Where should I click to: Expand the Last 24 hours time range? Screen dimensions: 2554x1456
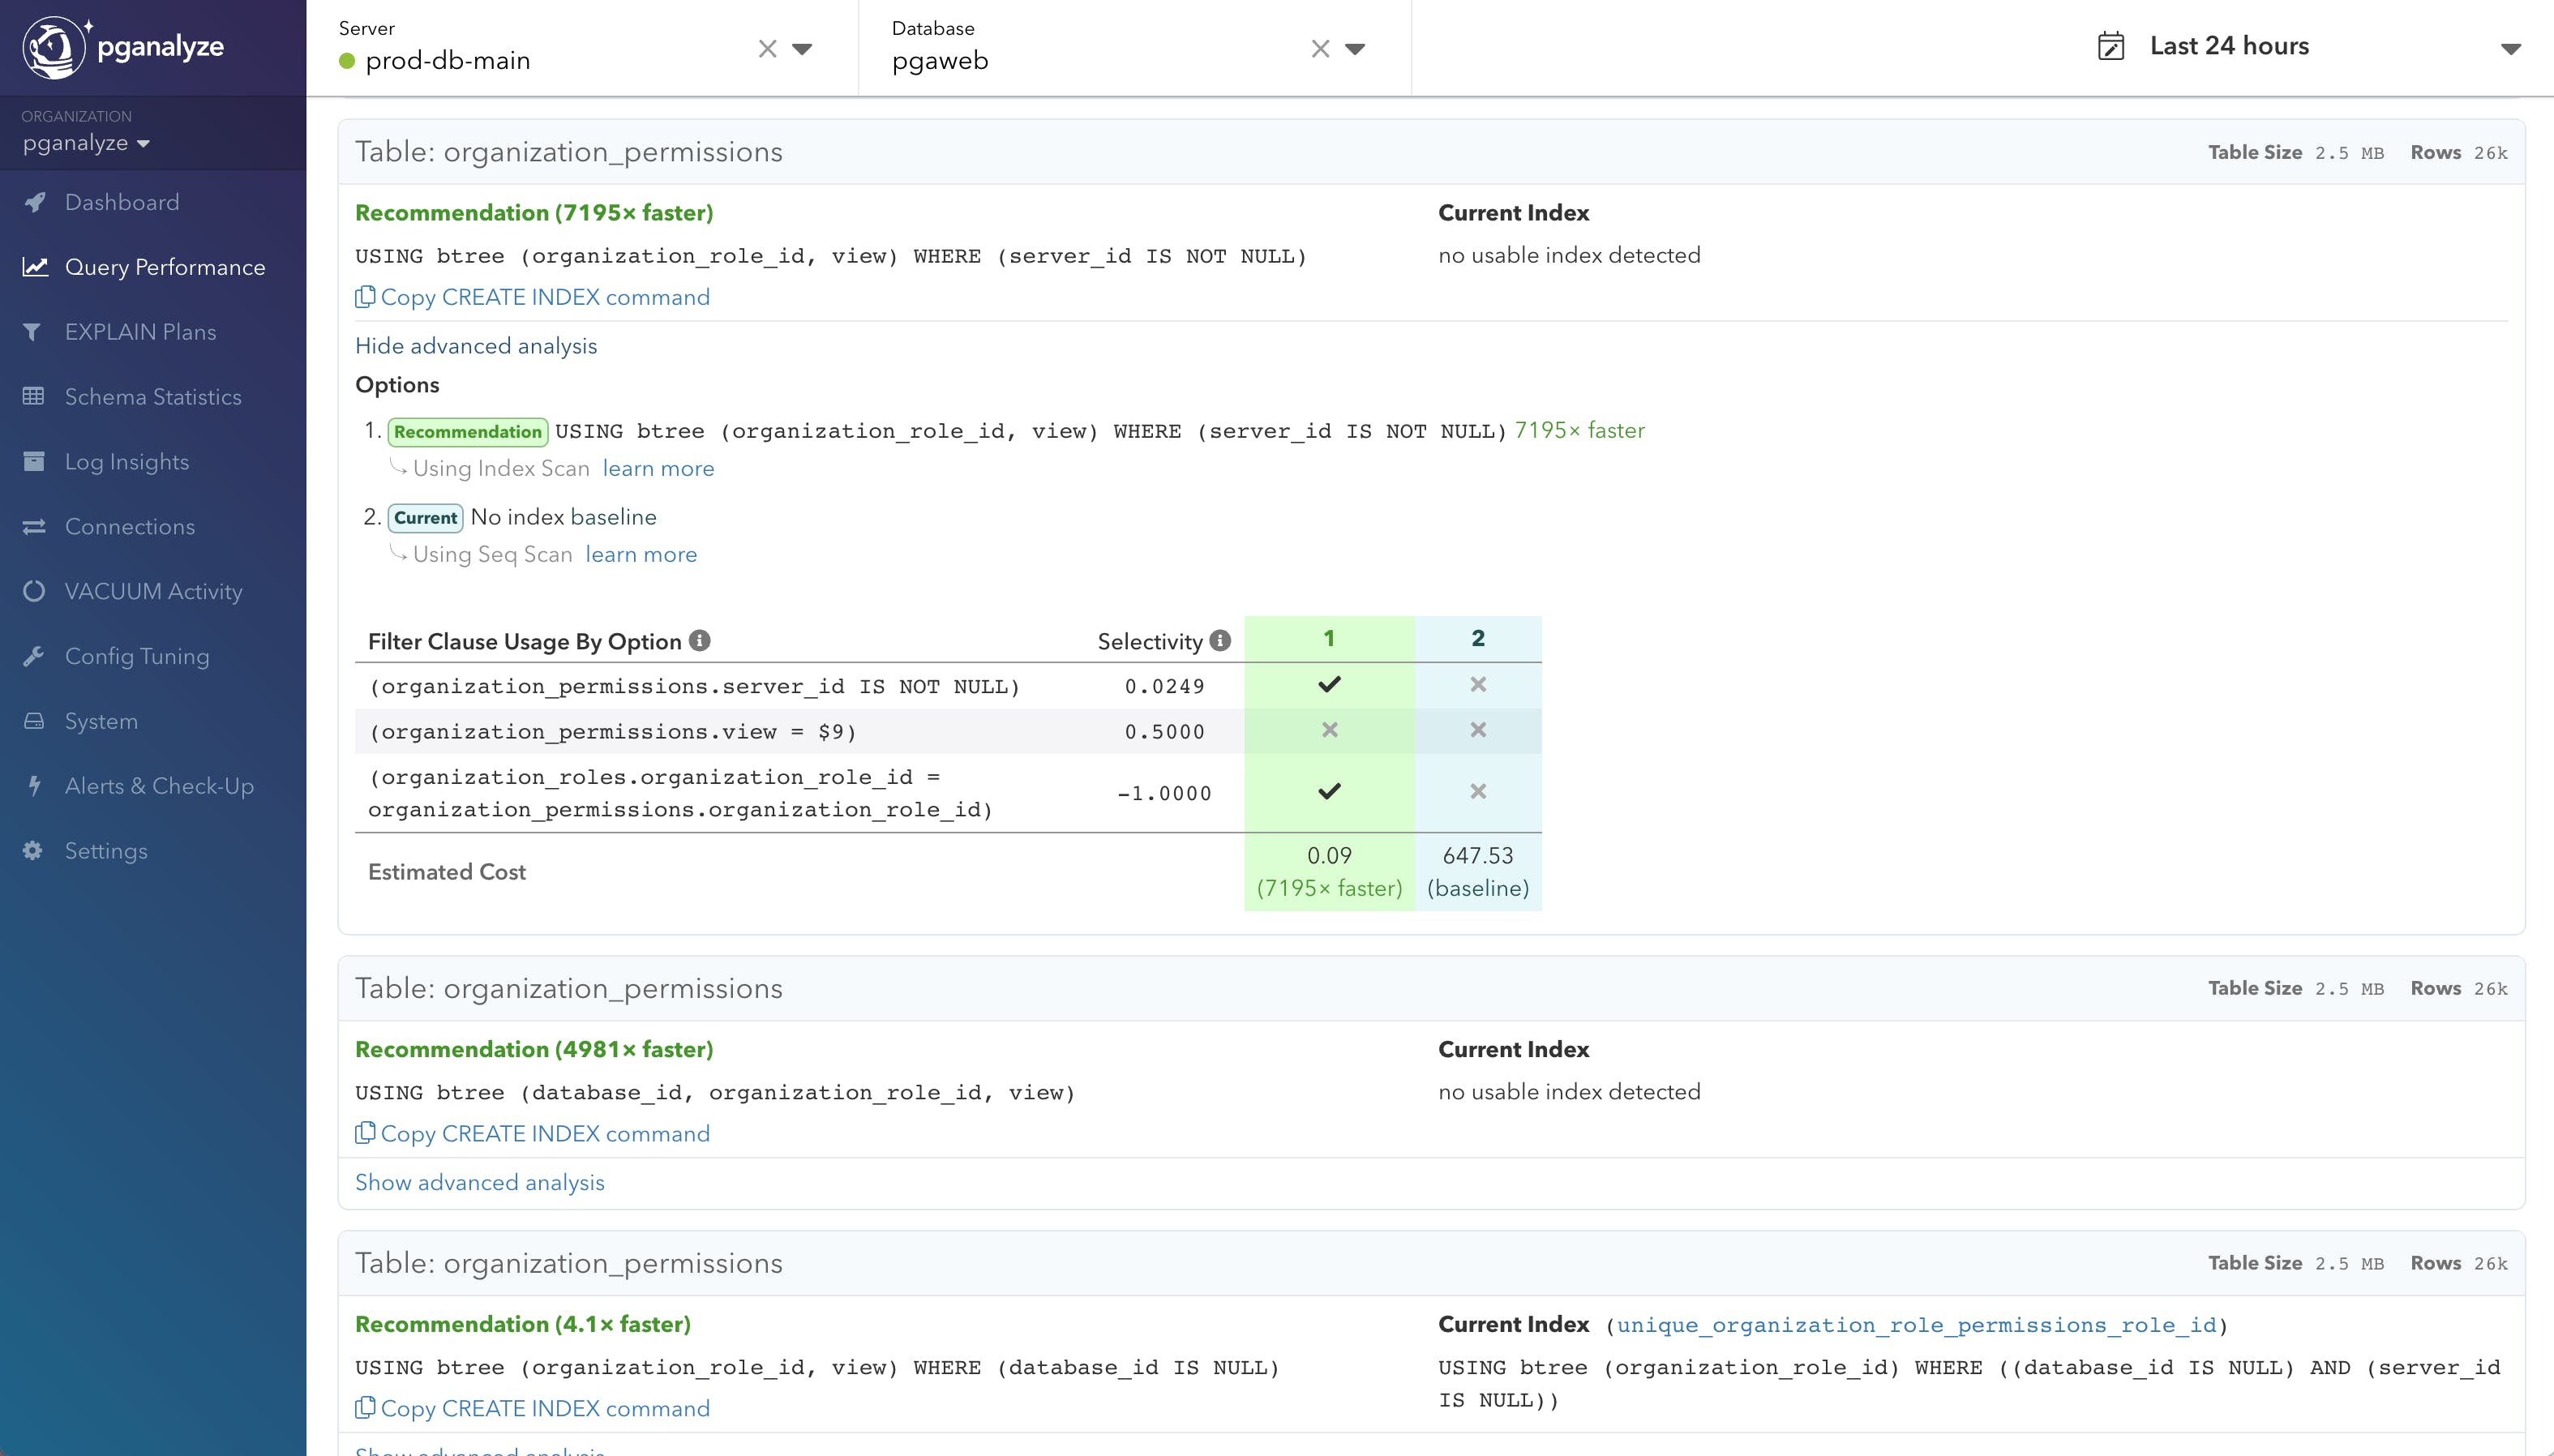2510,48
